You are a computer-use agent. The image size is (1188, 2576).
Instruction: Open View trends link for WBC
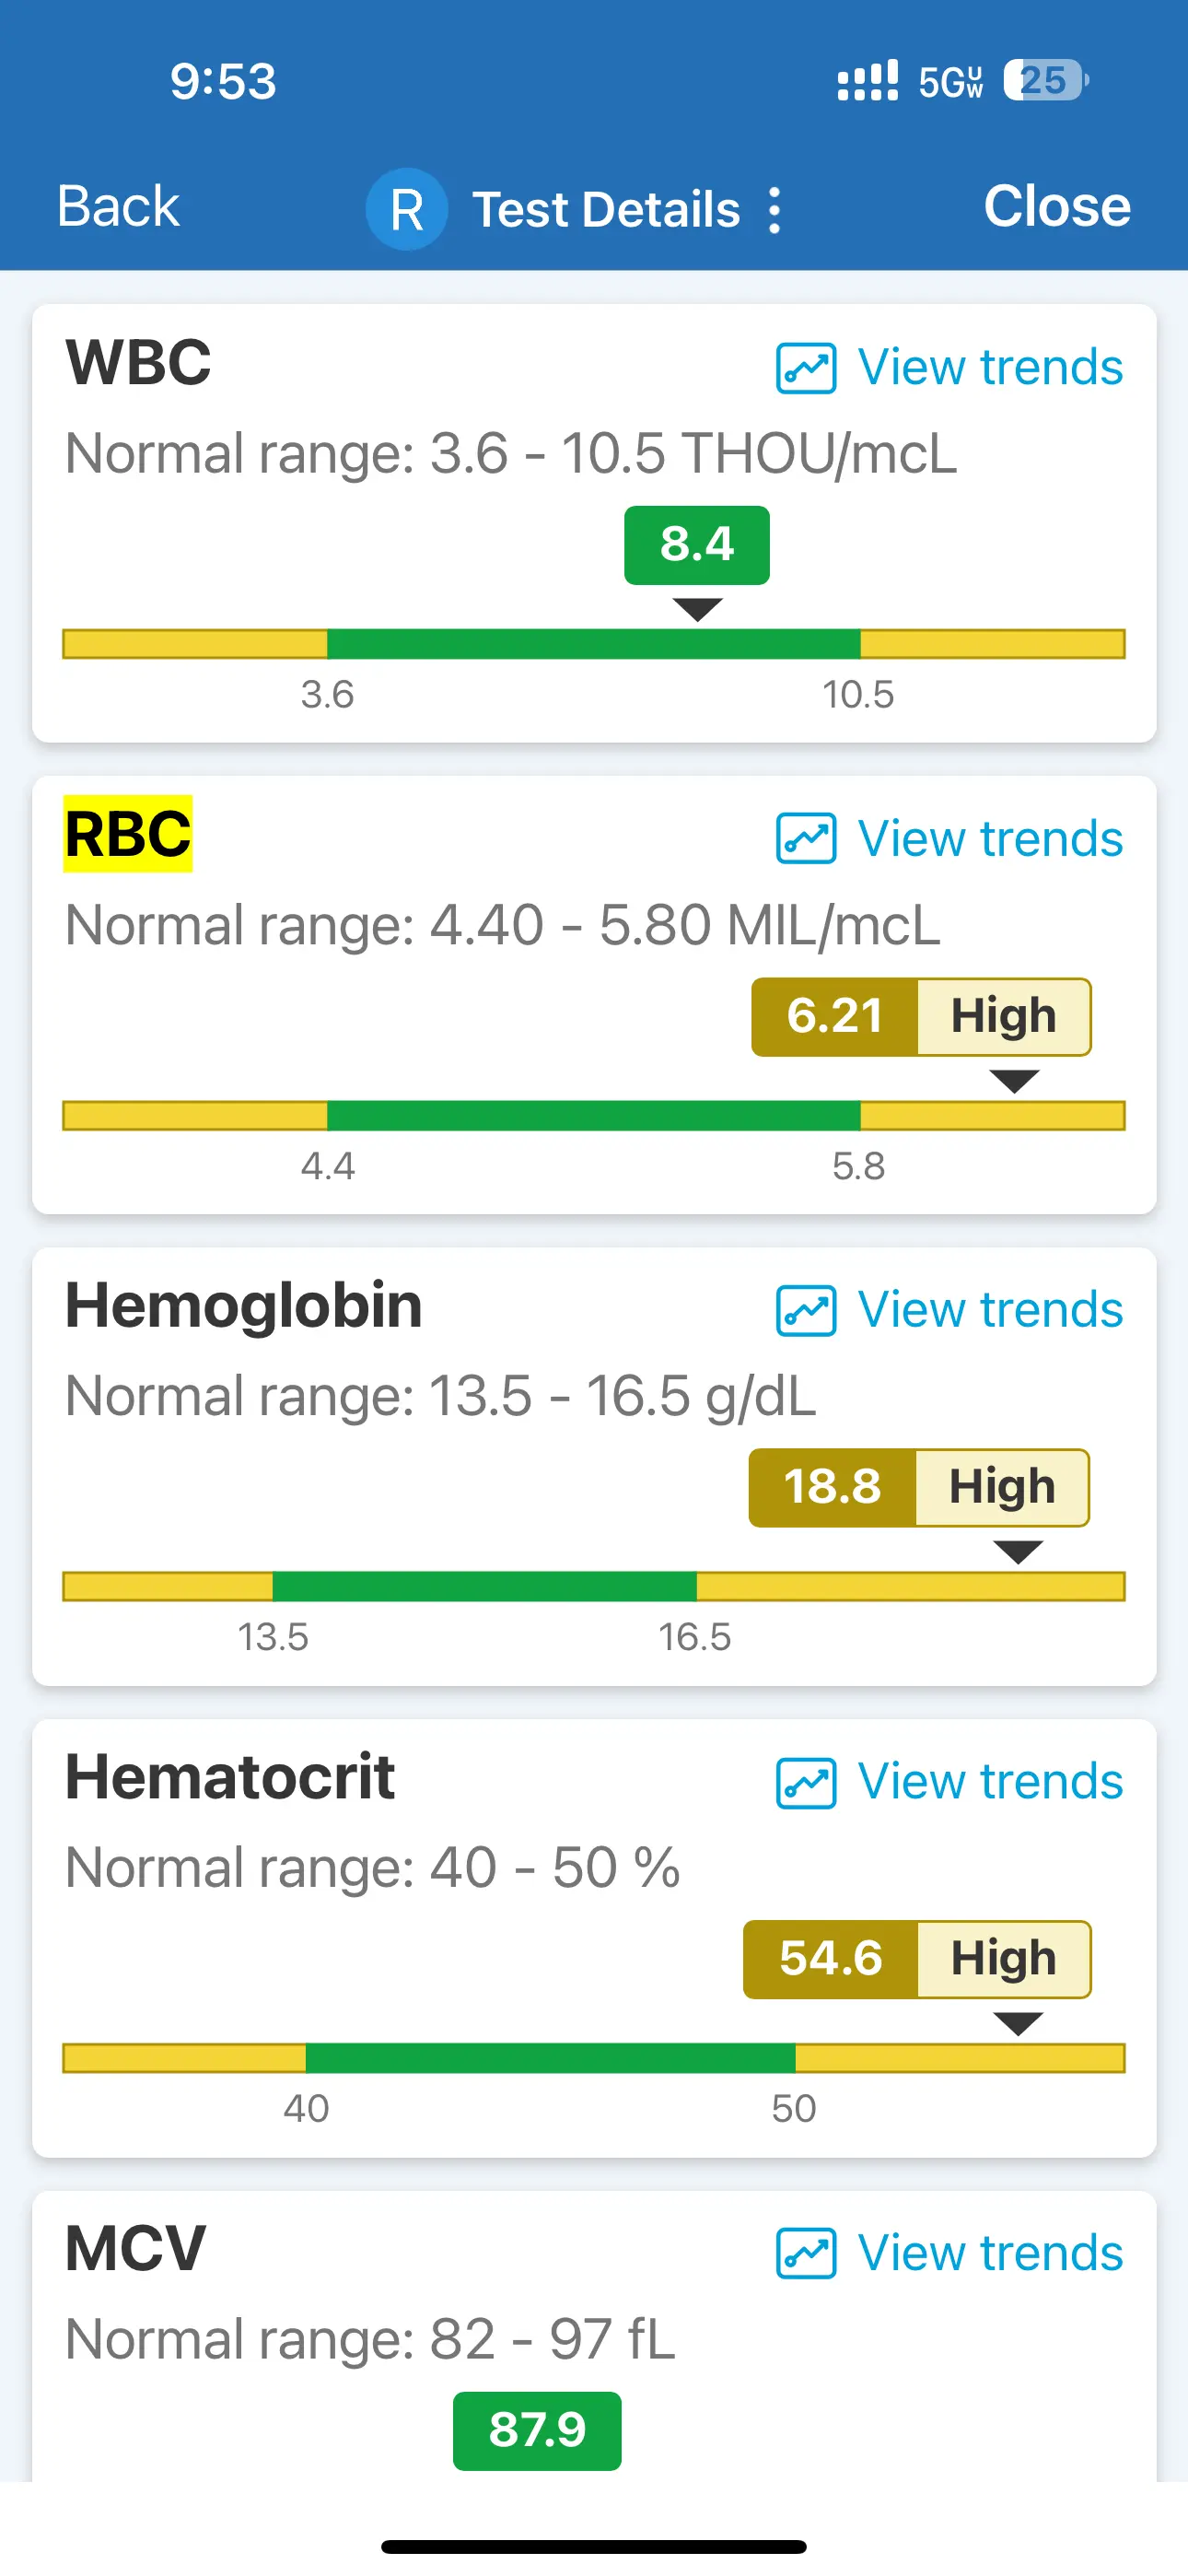pyautogui.click(x=990, y=368)
